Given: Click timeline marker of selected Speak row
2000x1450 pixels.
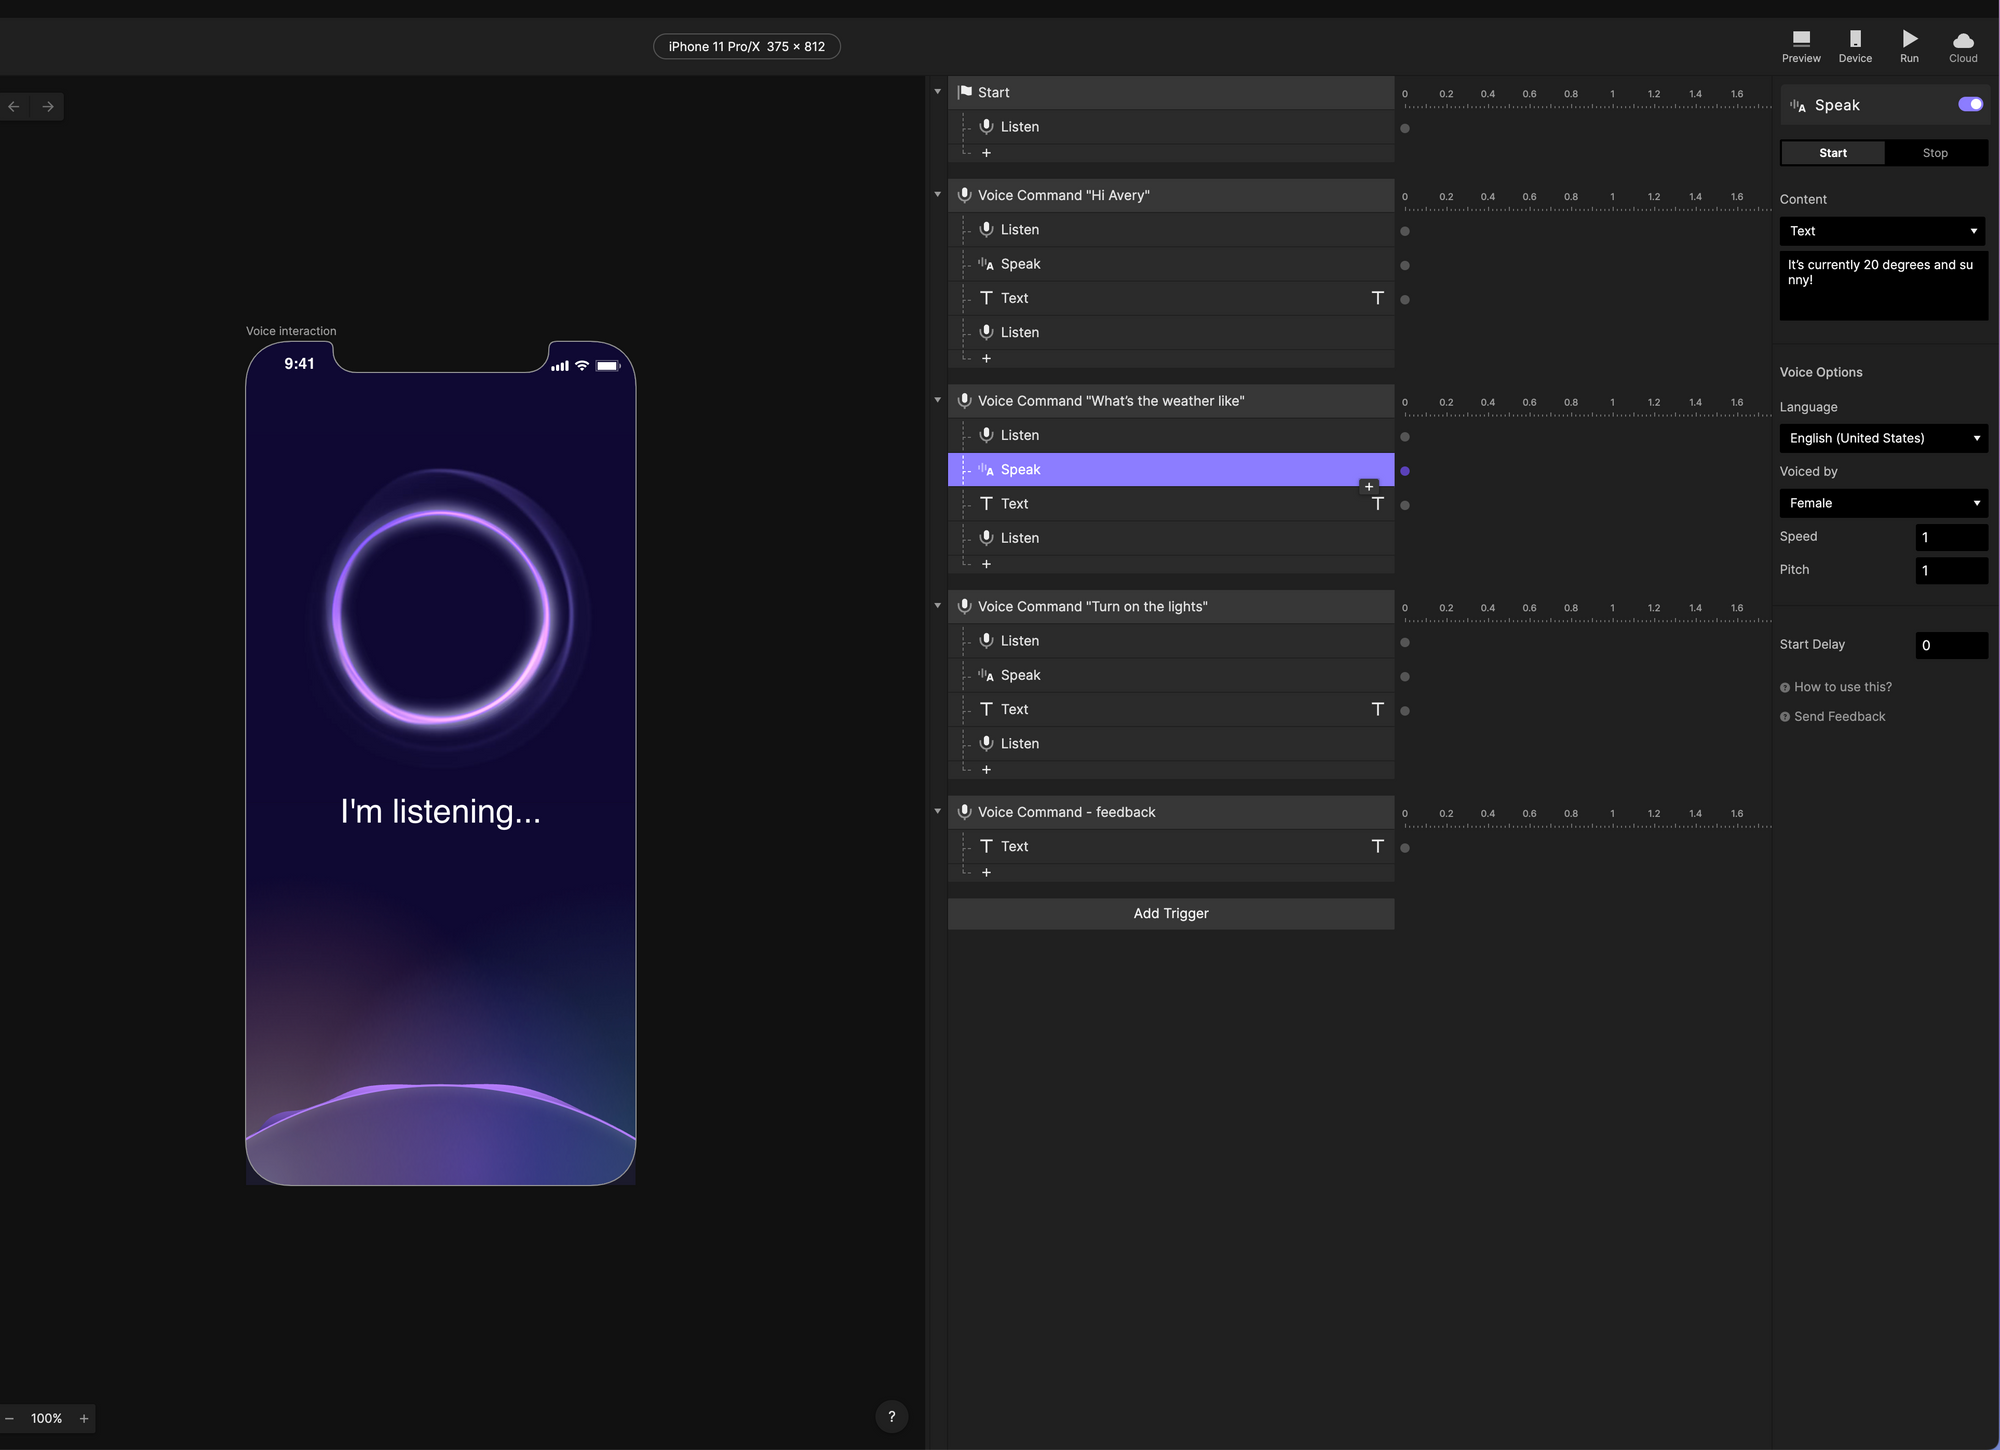Looking at the screenshot, I should click(1405, 471).
